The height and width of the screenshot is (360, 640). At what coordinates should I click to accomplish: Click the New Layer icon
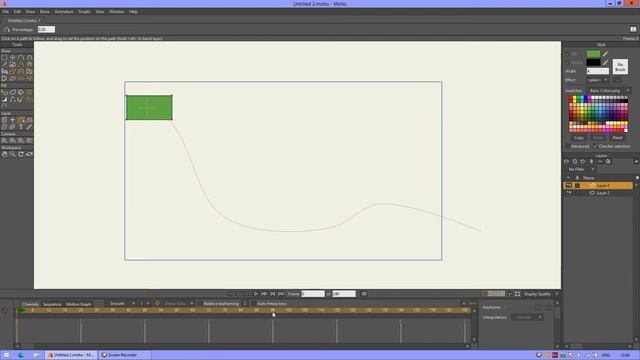[x=566, y=162]
